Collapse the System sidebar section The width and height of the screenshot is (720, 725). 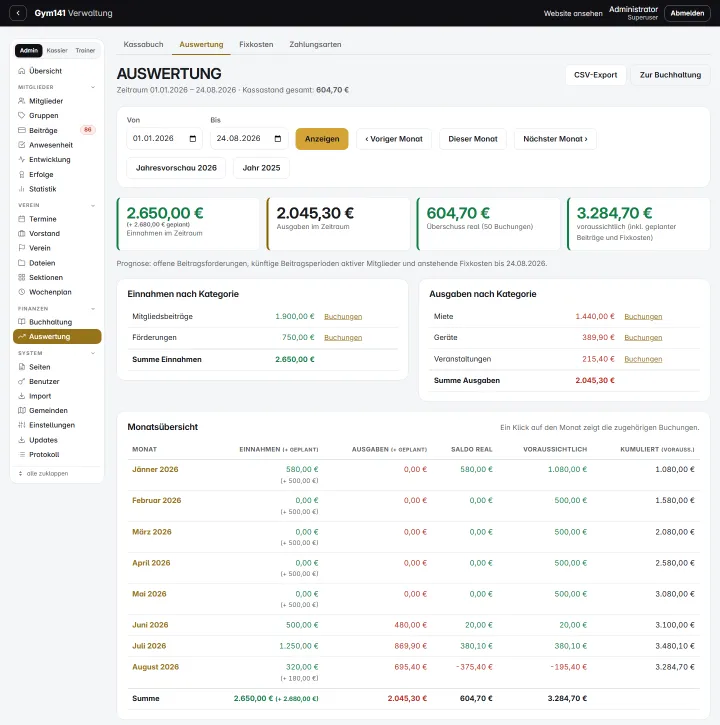click(x=93, y=353)
